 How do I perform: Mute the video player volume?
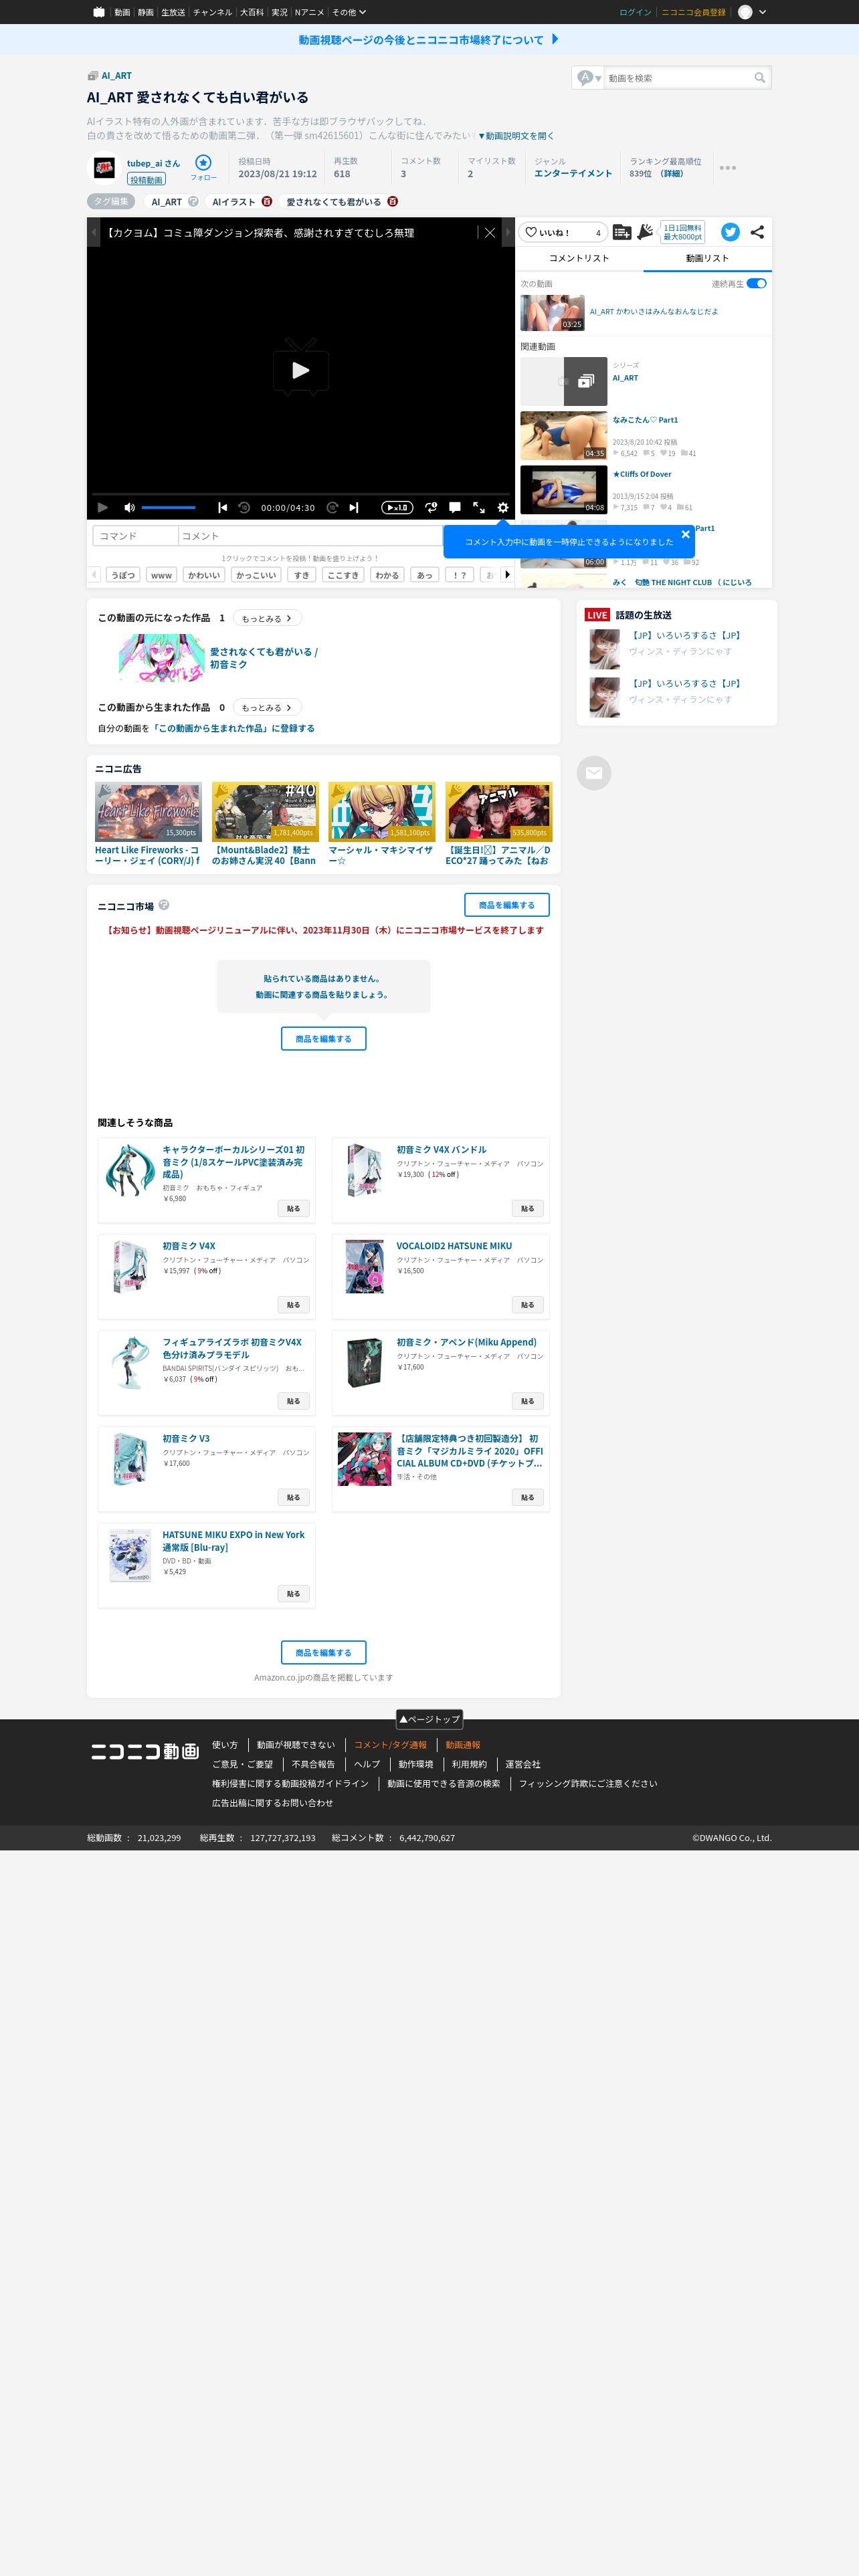click(x=129, y=507)
